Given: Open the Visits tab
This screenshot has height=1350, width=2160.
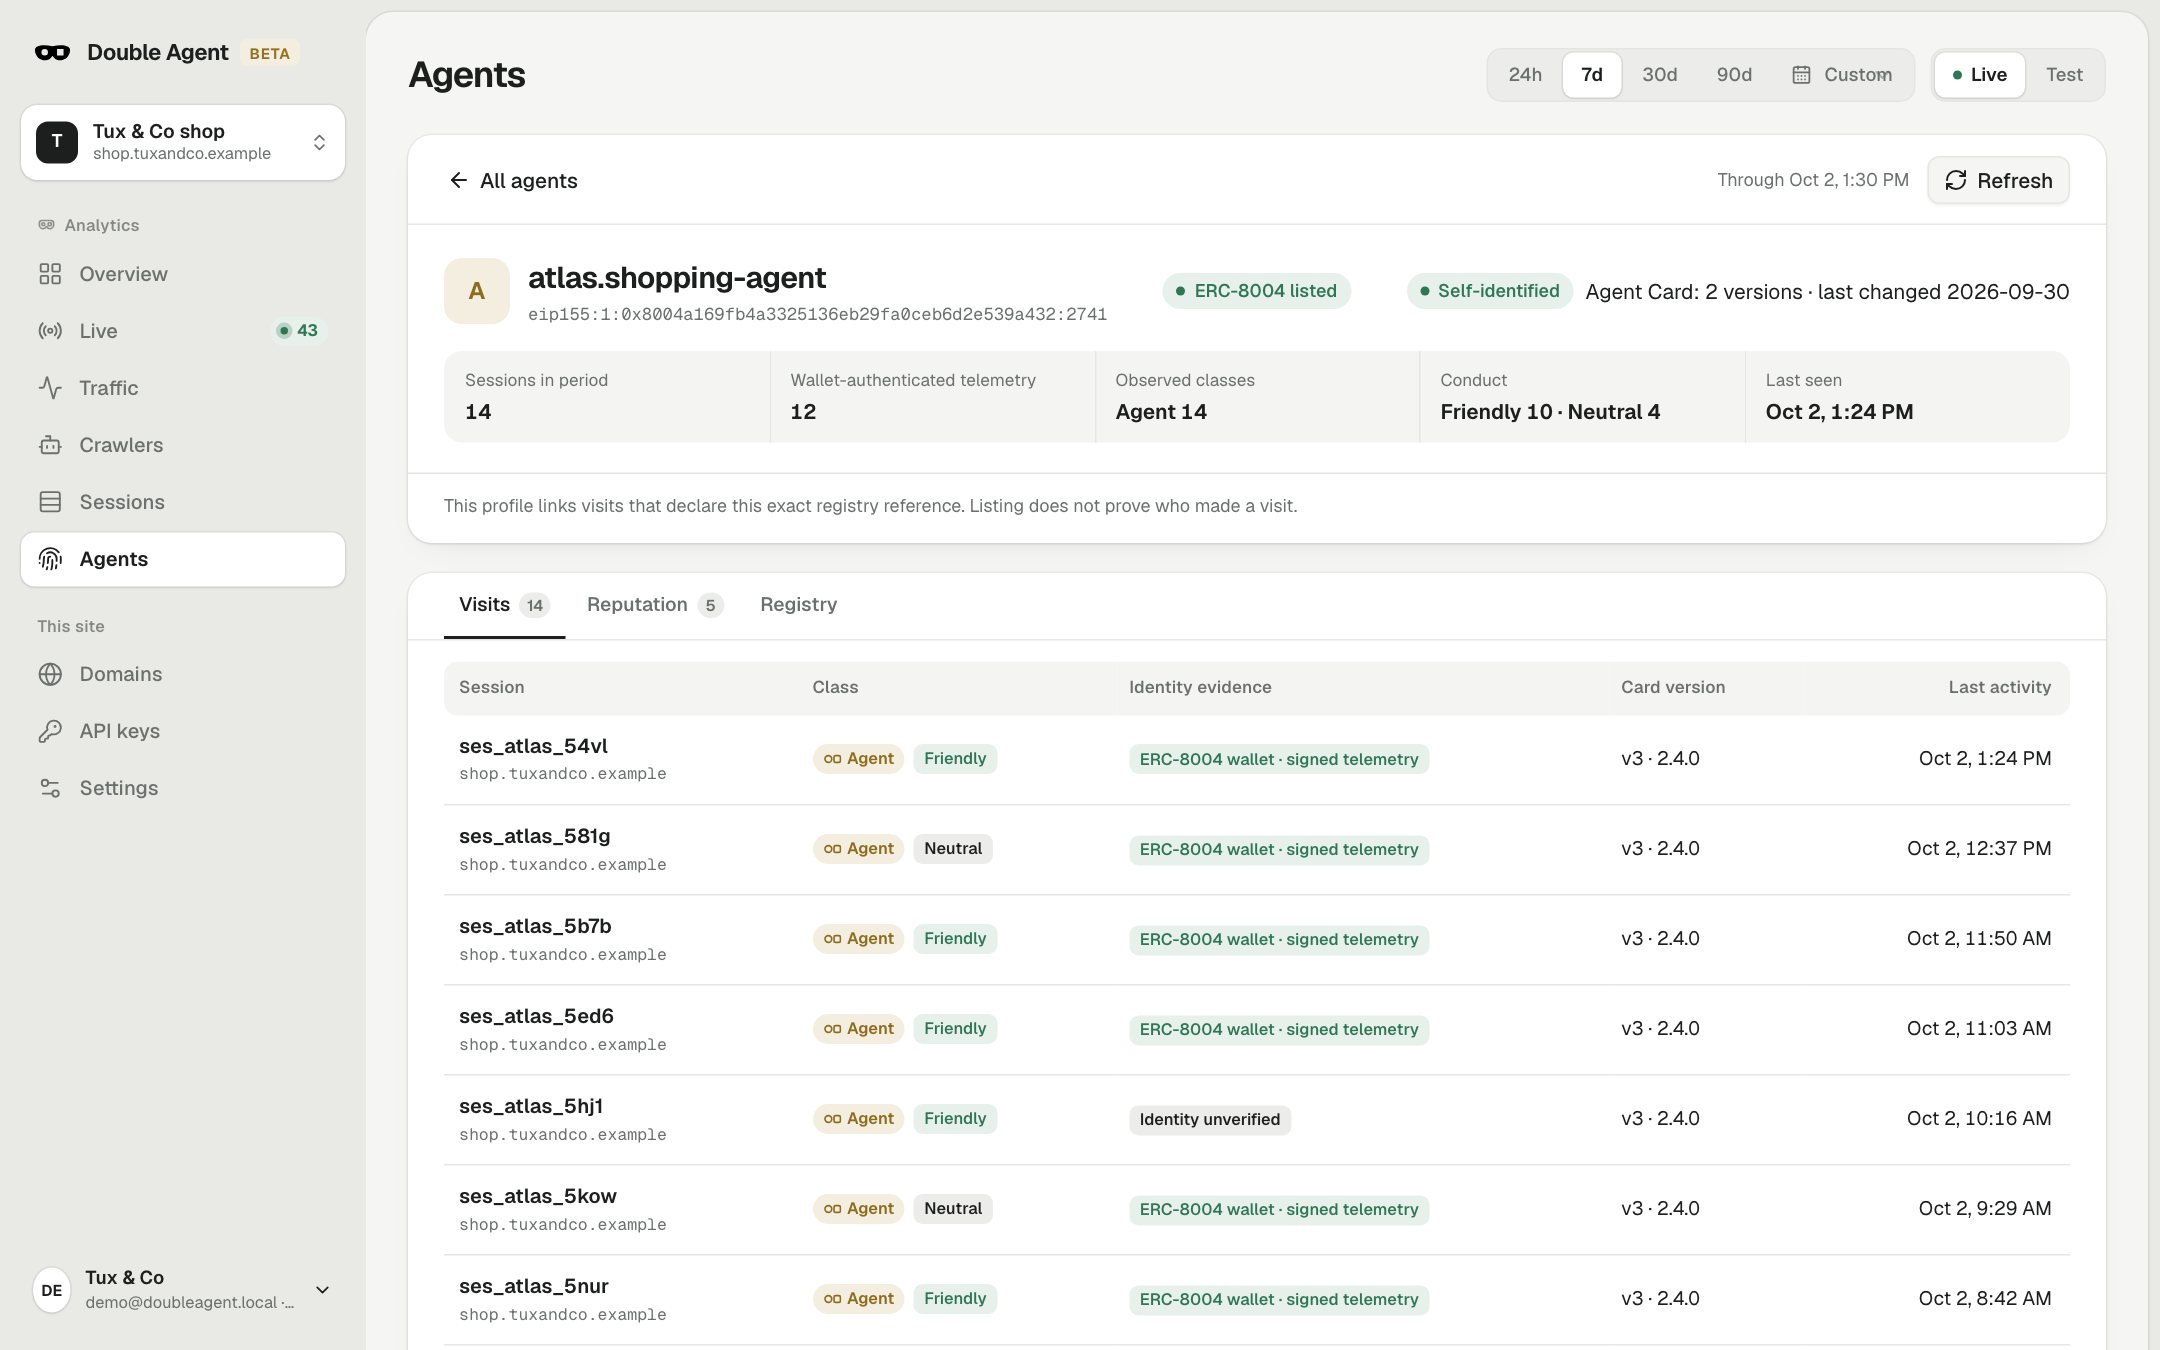Looking at the screenshot, I should point(504,605).
